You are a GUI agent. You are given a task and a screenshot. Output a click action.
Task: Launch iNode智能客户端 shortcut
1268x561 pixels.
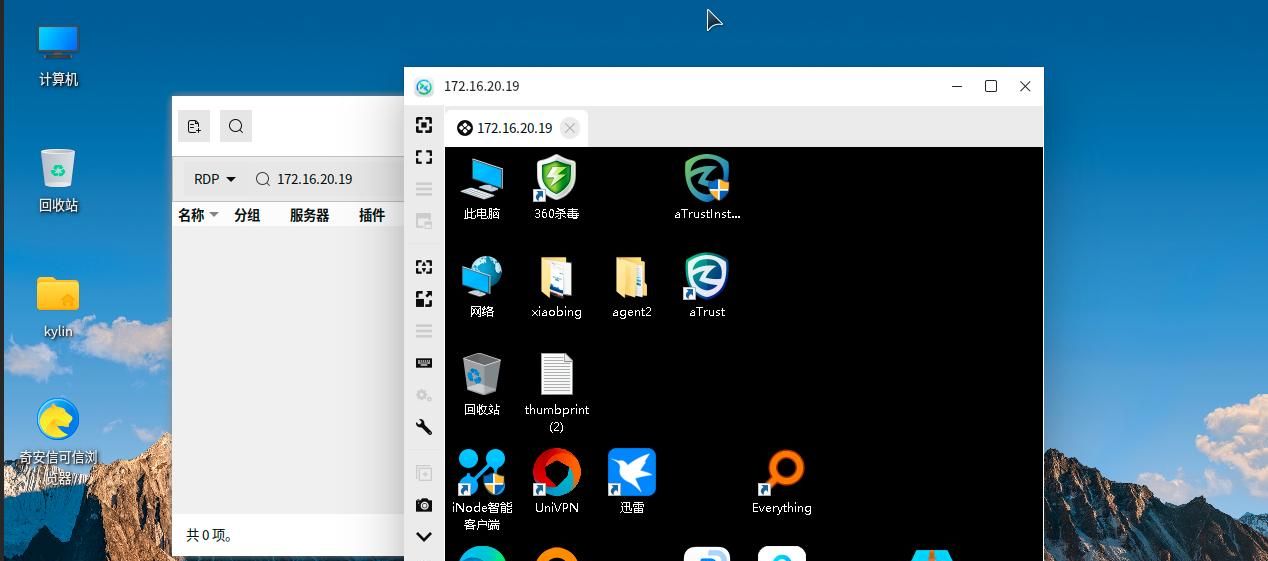point(482,490)
